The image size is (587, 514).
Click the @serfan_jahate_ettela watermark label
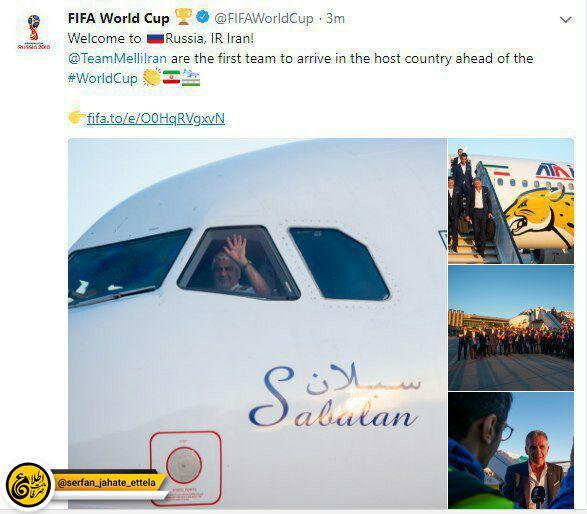coord(107,483)
